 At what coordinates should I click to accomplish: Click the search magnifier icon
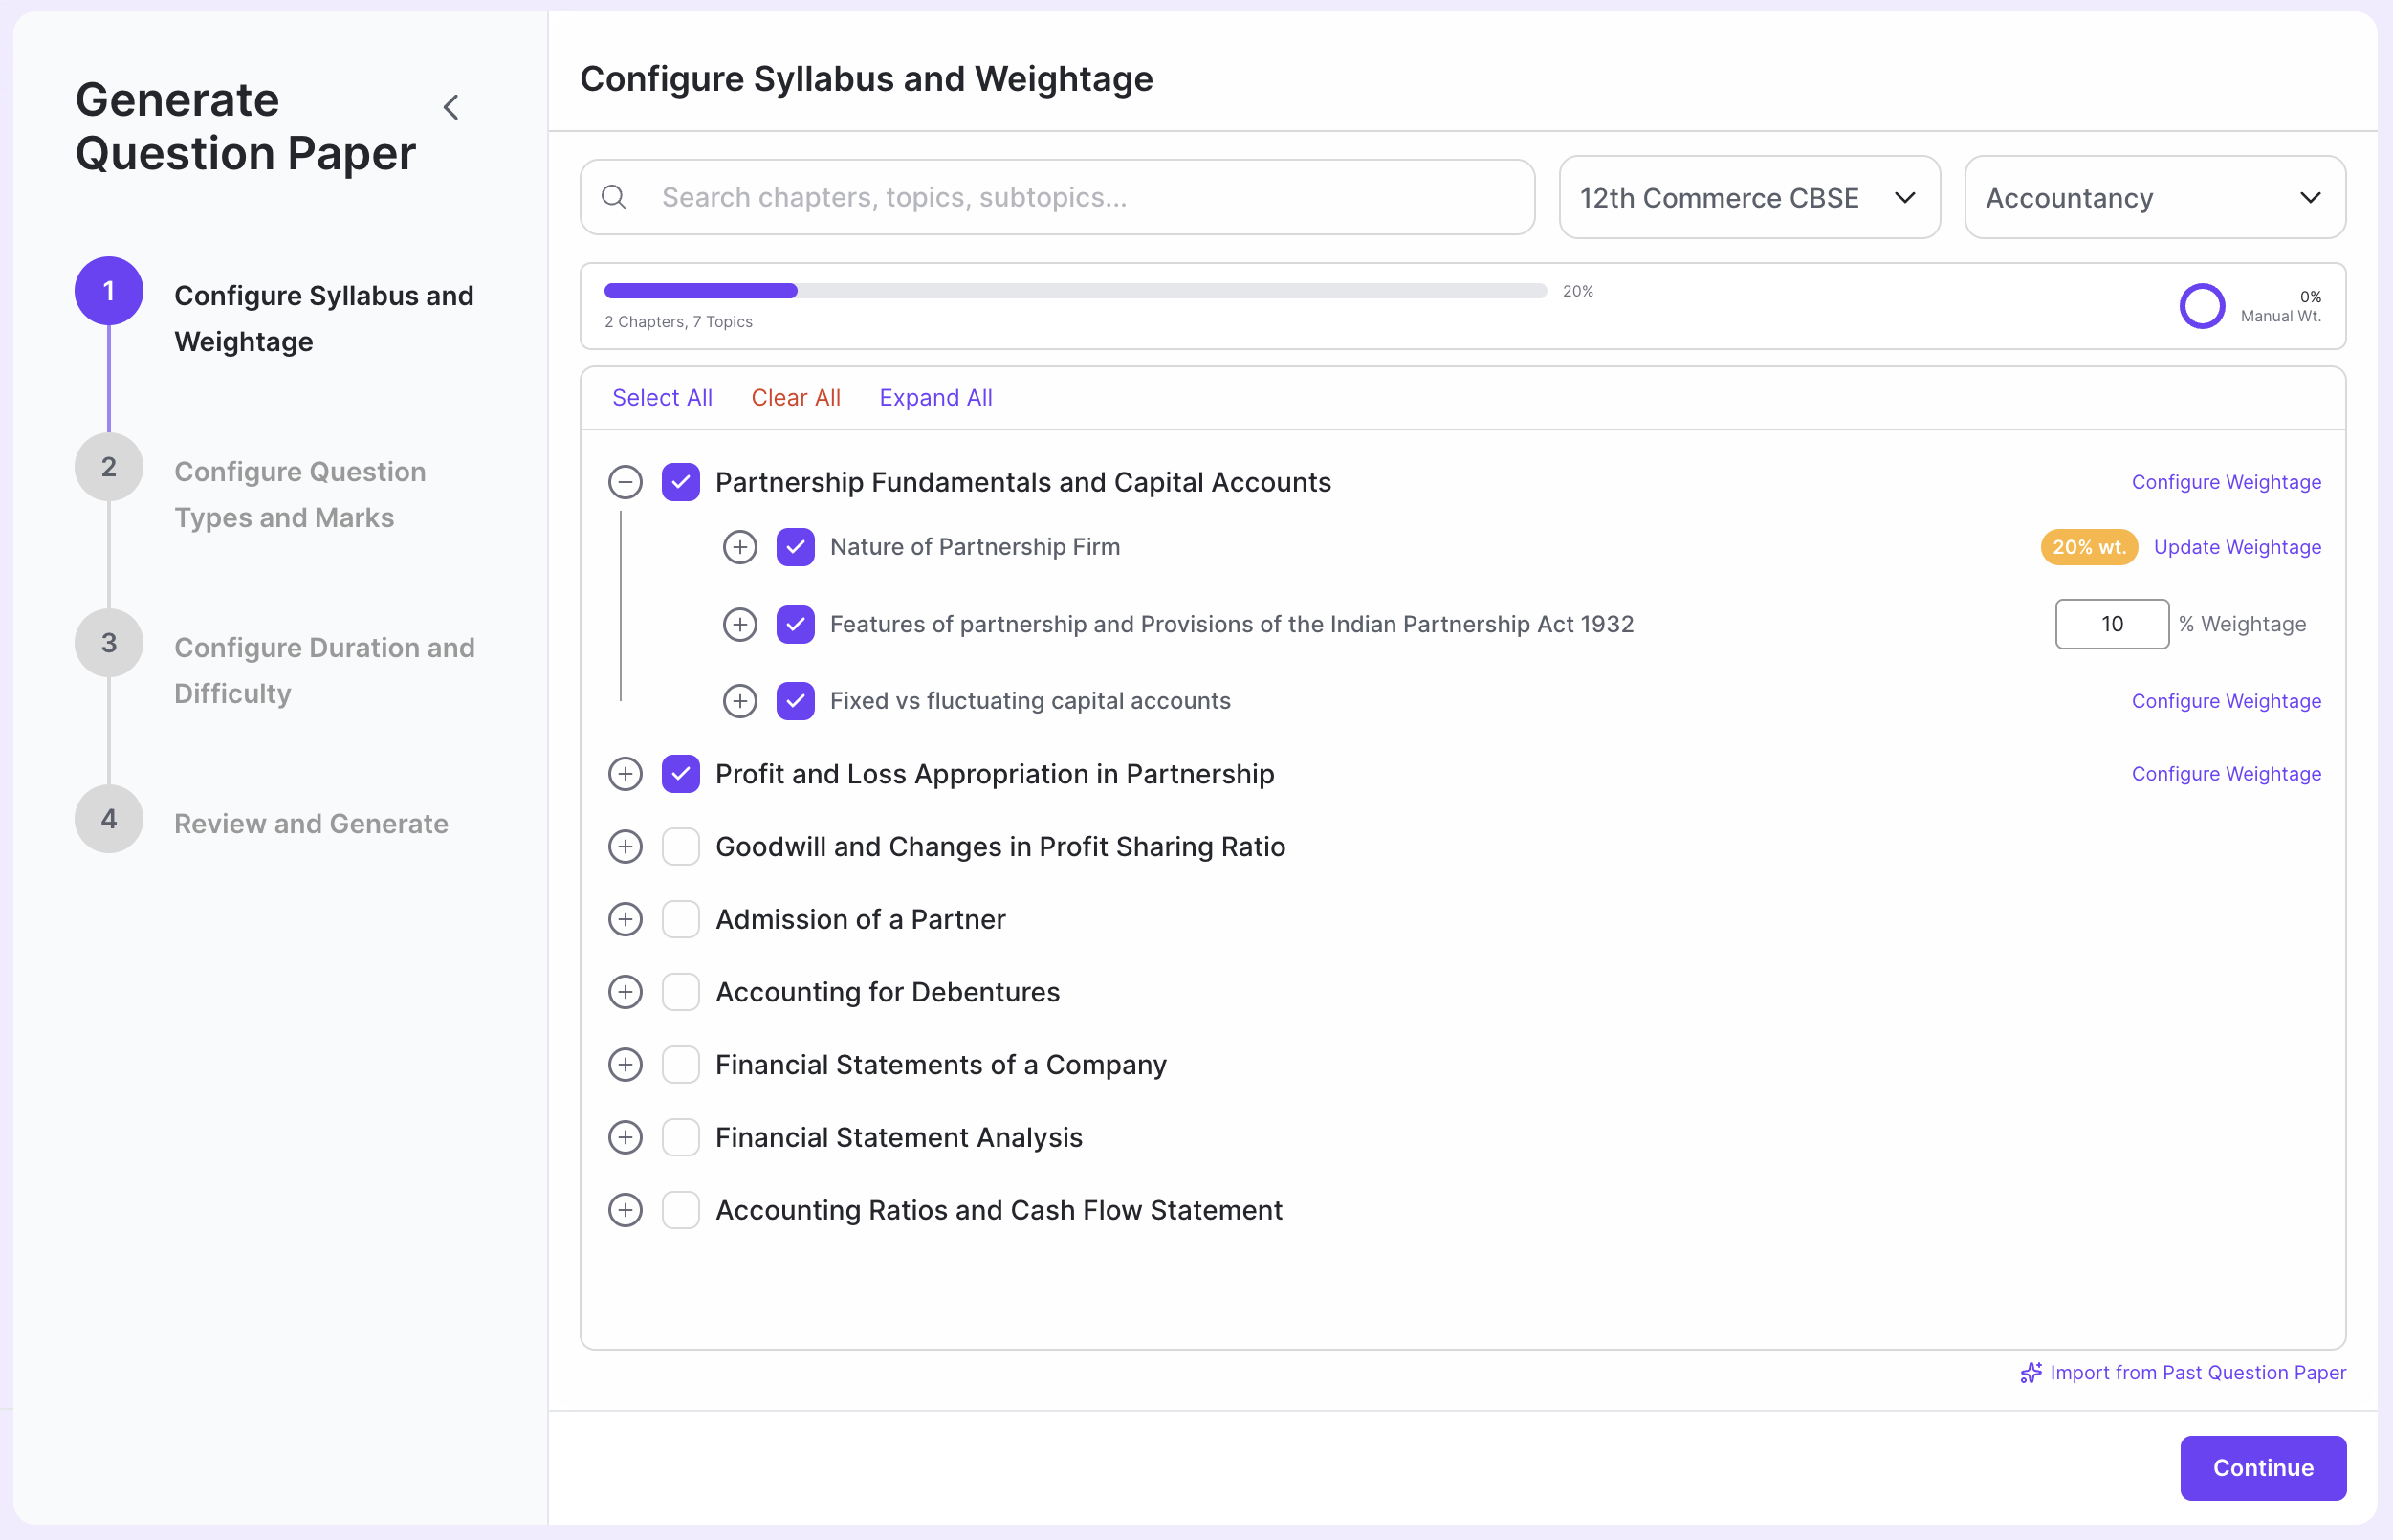(x=615, y=197)
